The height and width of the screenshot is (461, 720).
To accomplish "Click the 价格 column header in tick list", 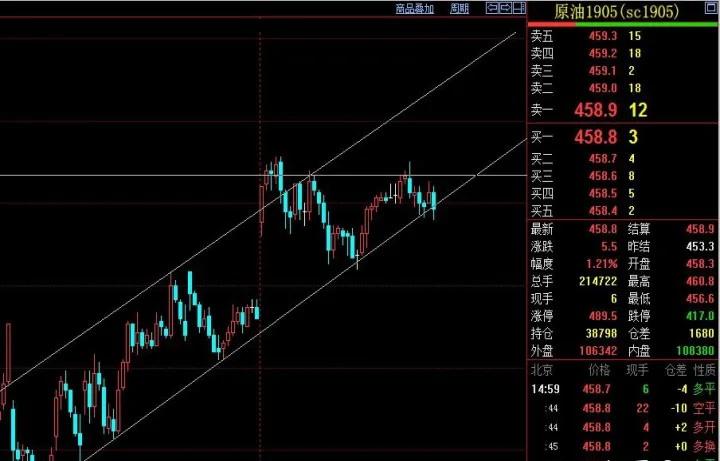I will pos(600,370).
